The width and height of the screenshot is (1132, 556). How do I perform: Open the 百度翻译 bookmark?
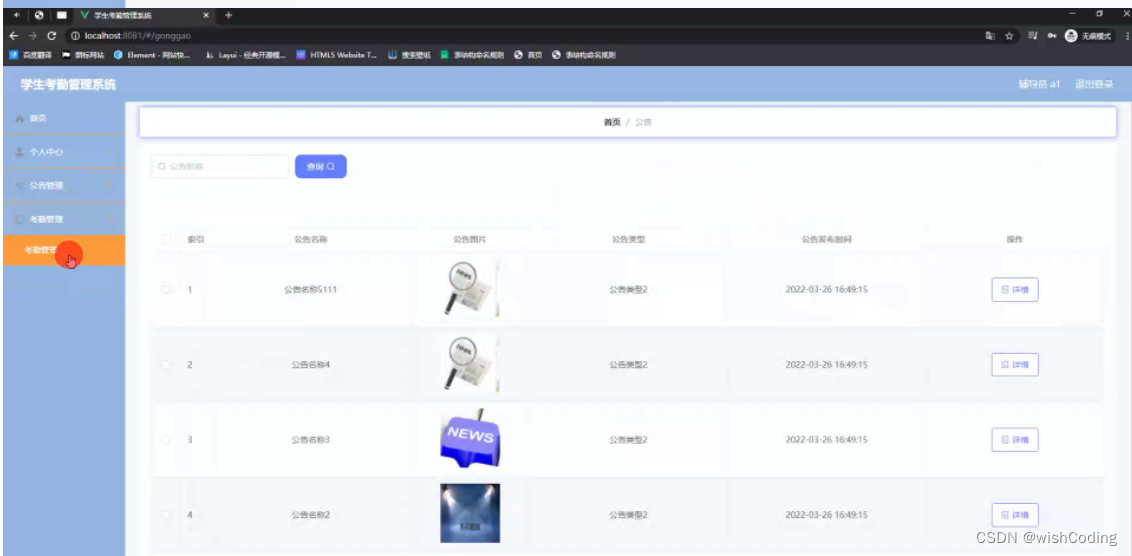[30, 55]
